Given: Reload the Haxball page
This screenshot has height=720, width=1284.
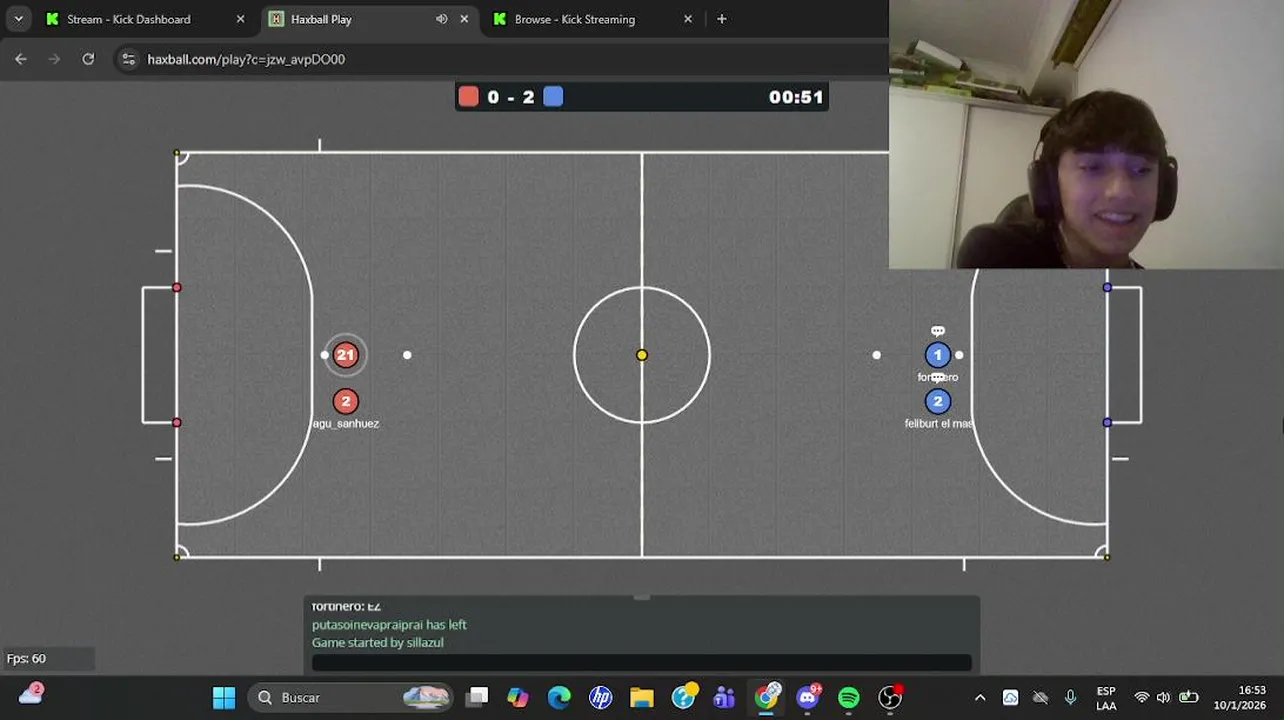Looking at the screenshot, I should 88,59.
